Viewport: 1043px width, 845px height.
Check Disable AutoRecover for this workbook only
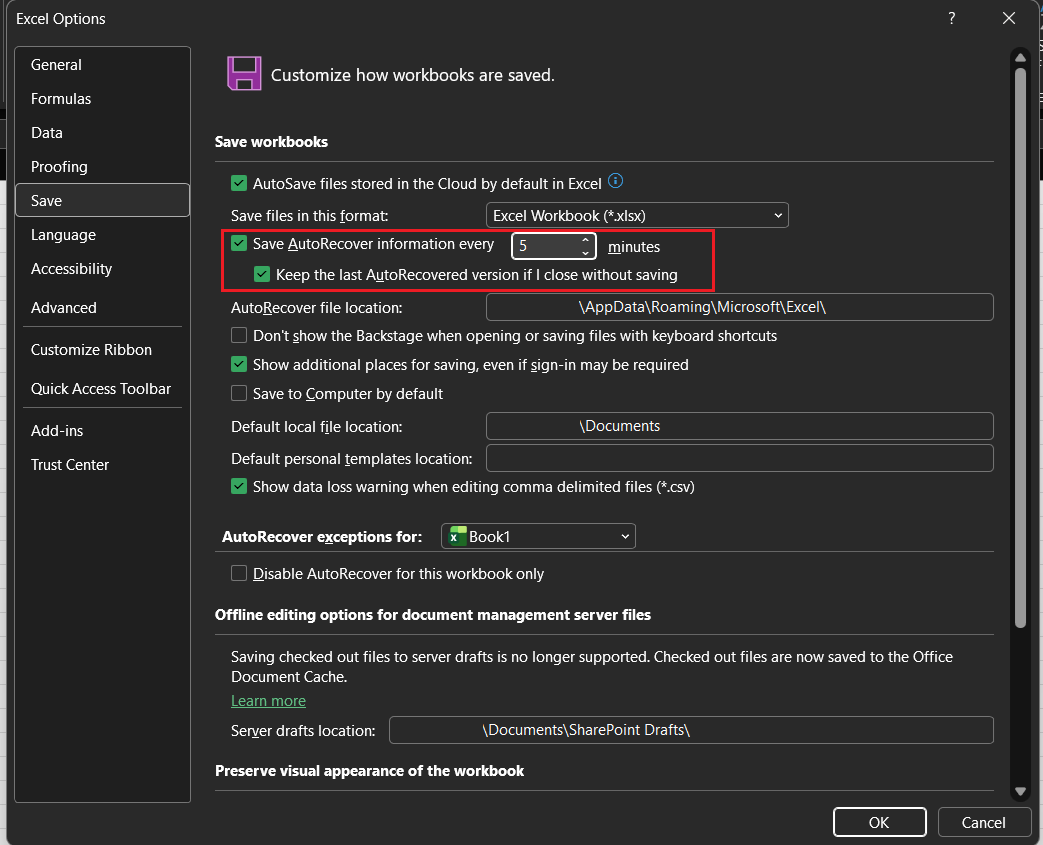point(239,573)
